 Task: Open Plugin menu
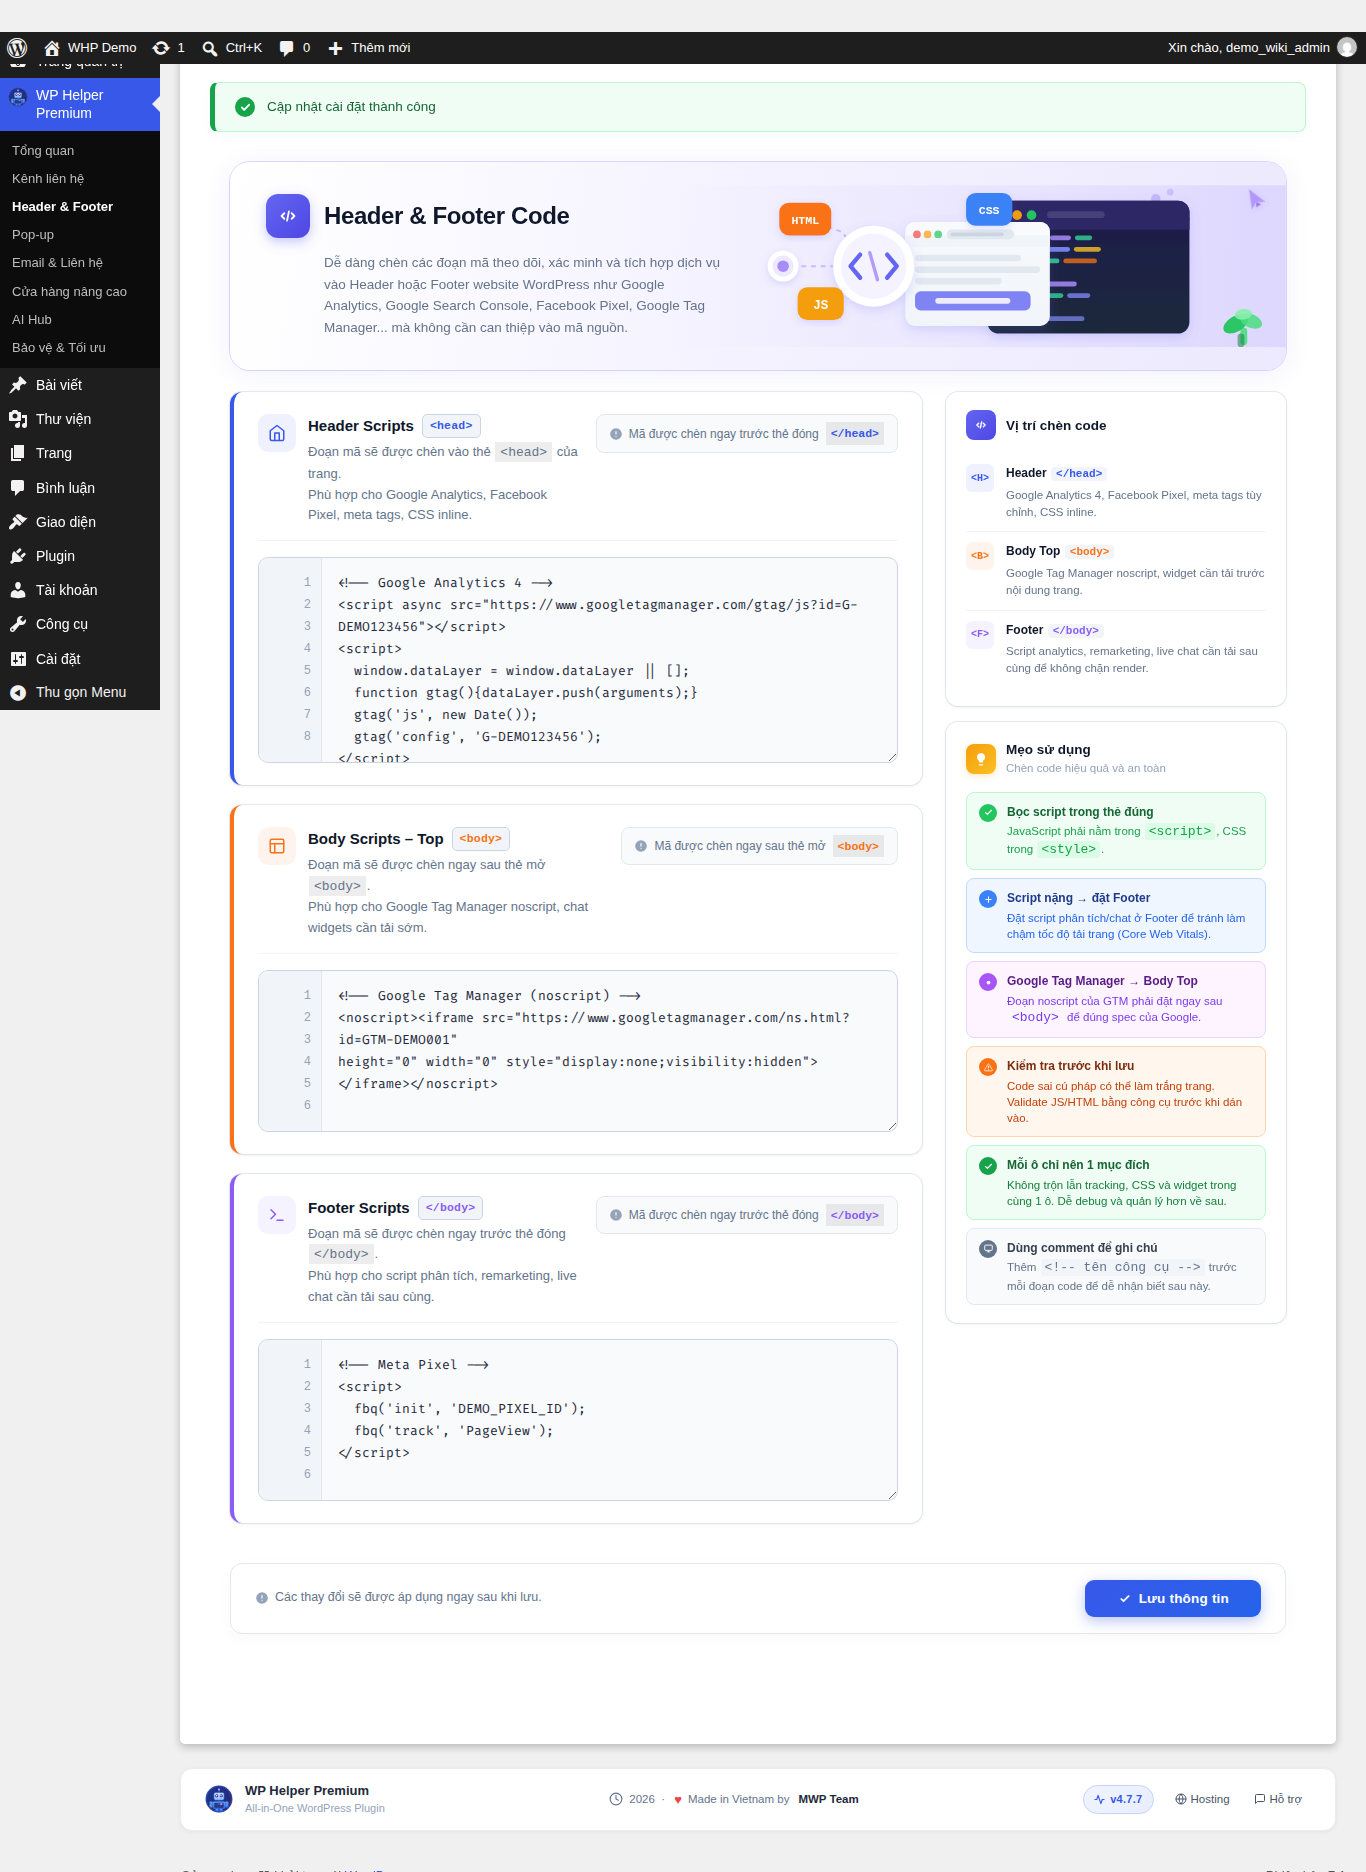[x=80, y=556]
